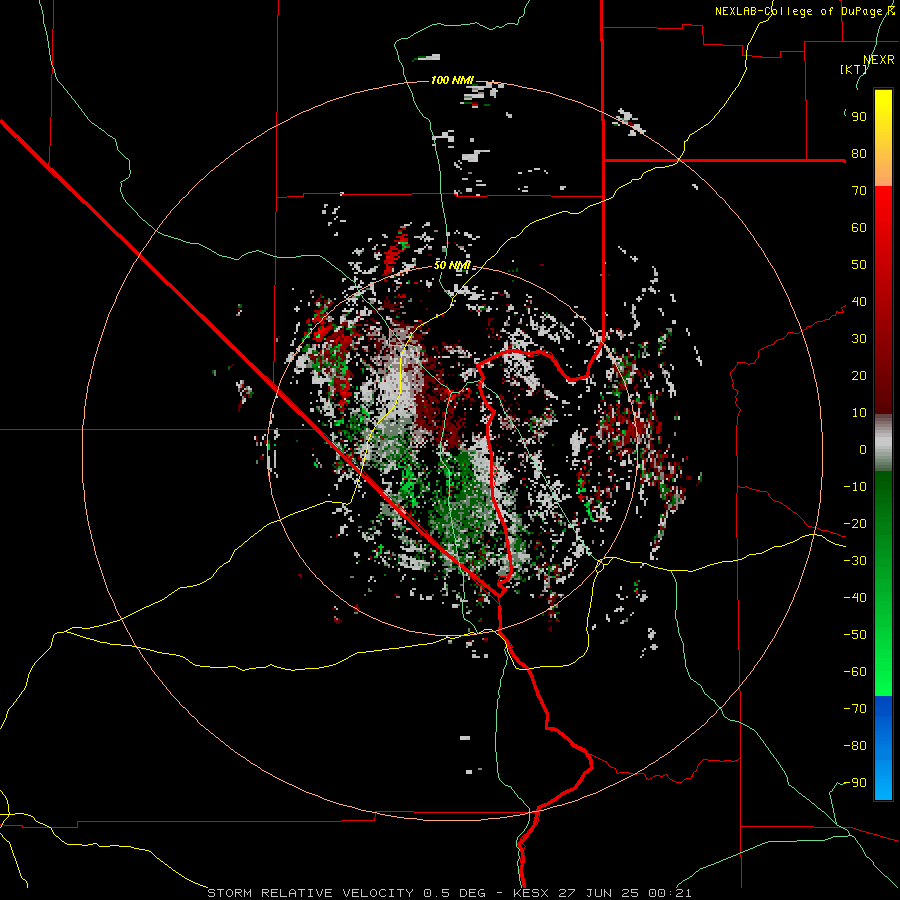Click the 0 value on velocity scale
900x900 pixels.
pyautogui.click(x=863, y=450)
